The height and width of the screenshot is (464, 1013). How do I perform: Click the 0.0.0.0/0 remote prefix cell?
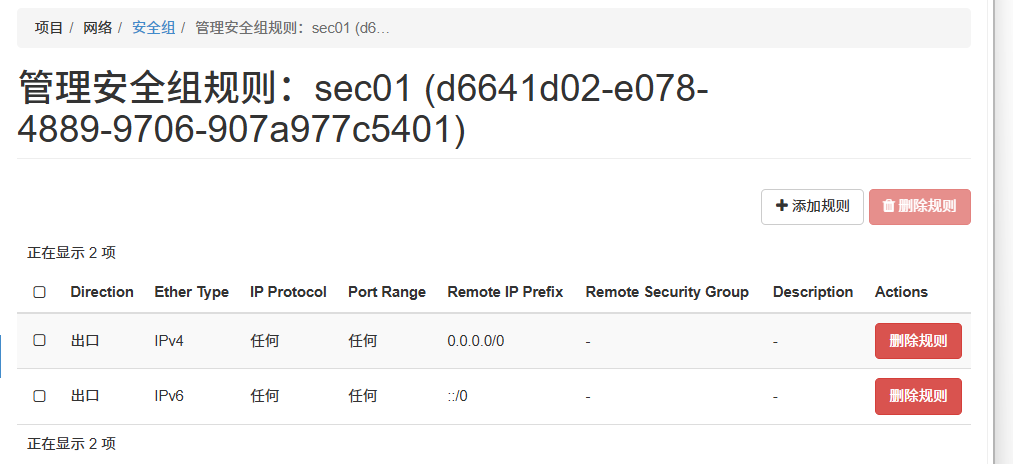[x=476, y=341]
